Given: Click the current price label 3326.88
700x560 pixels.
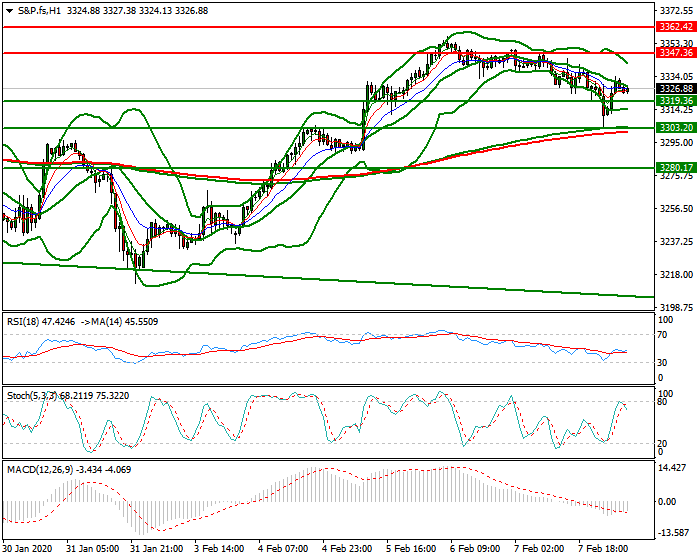Looking at the screenshot, I should (676, 88).
